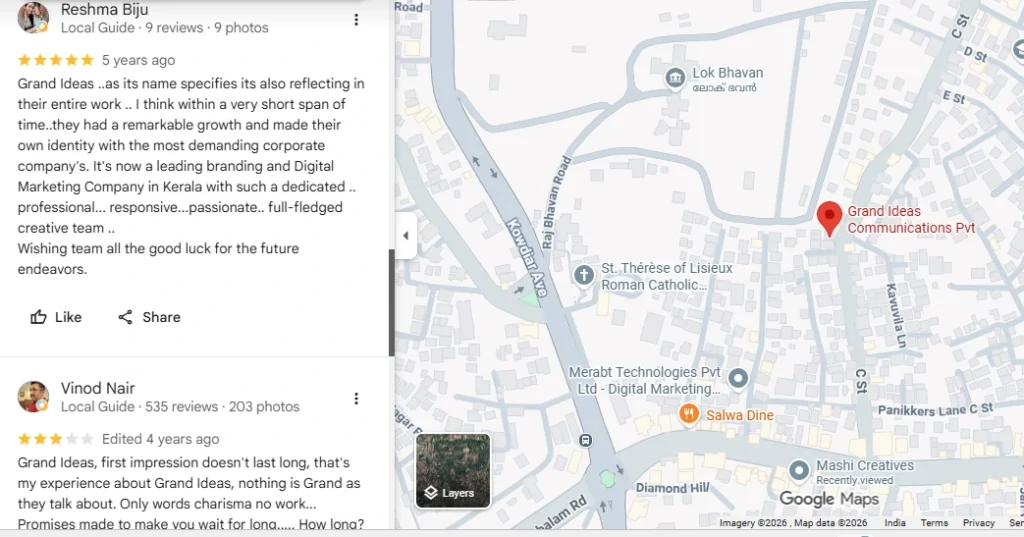Viewport: 1024px width, 537px height.
Task: Click the St. Thérèse of Lisieux label
Action: click(x=667, y=276)
